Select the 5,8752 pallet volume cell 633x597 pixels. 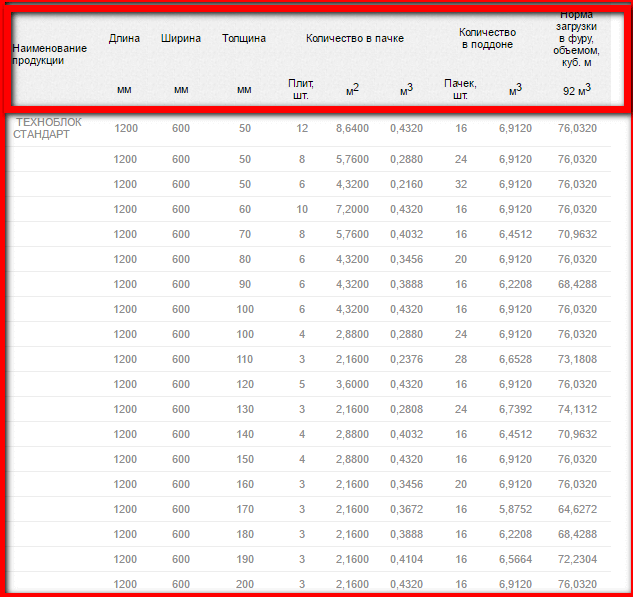(x=516, y=509)
